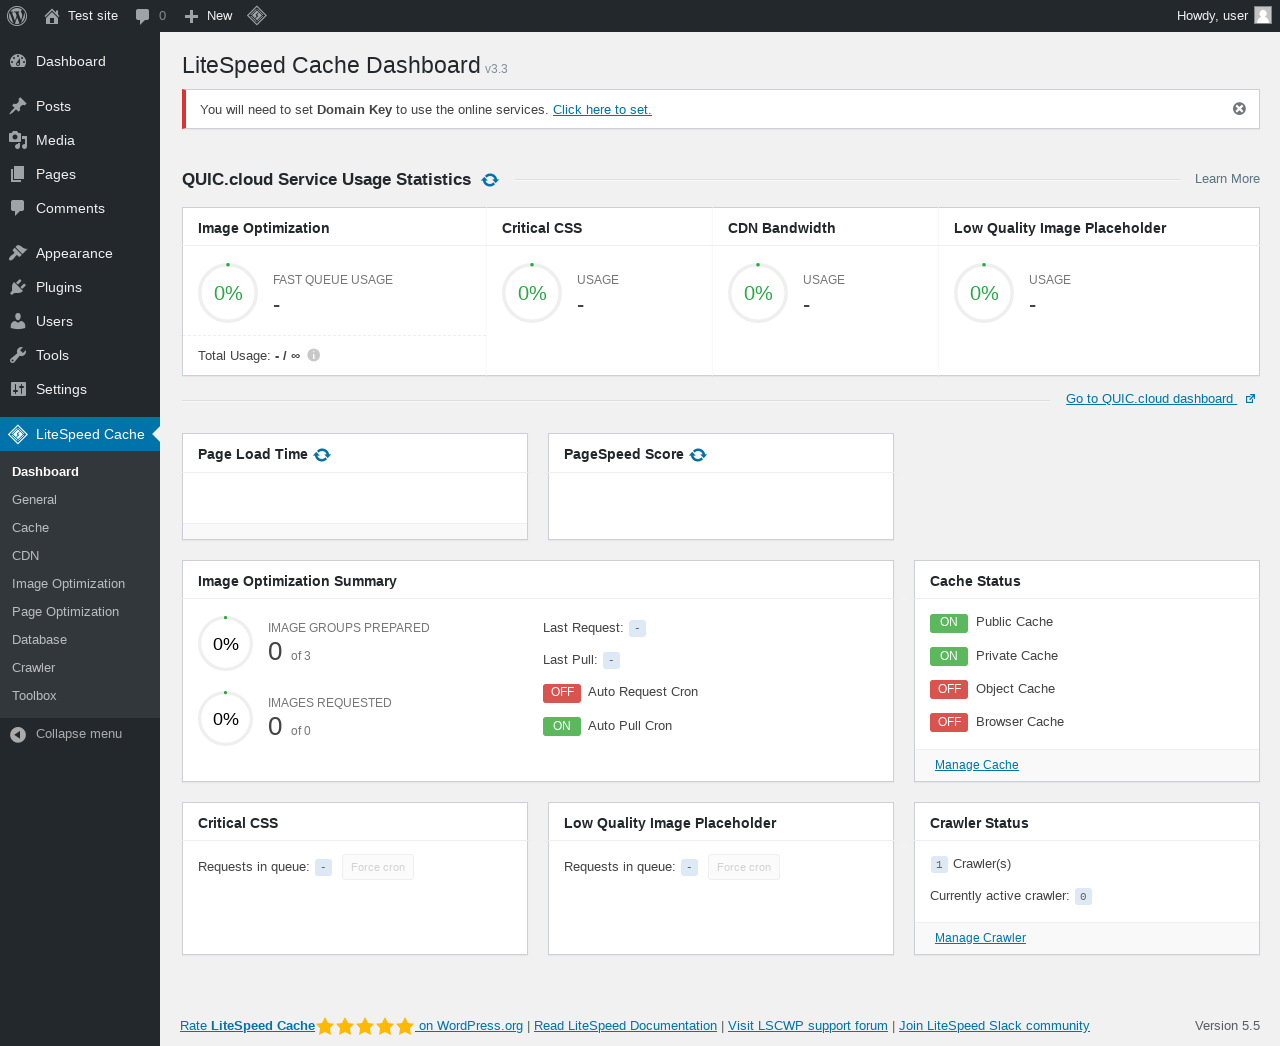Open the New content menu
1280x1046 pixels.
click(x=208, y=16)
